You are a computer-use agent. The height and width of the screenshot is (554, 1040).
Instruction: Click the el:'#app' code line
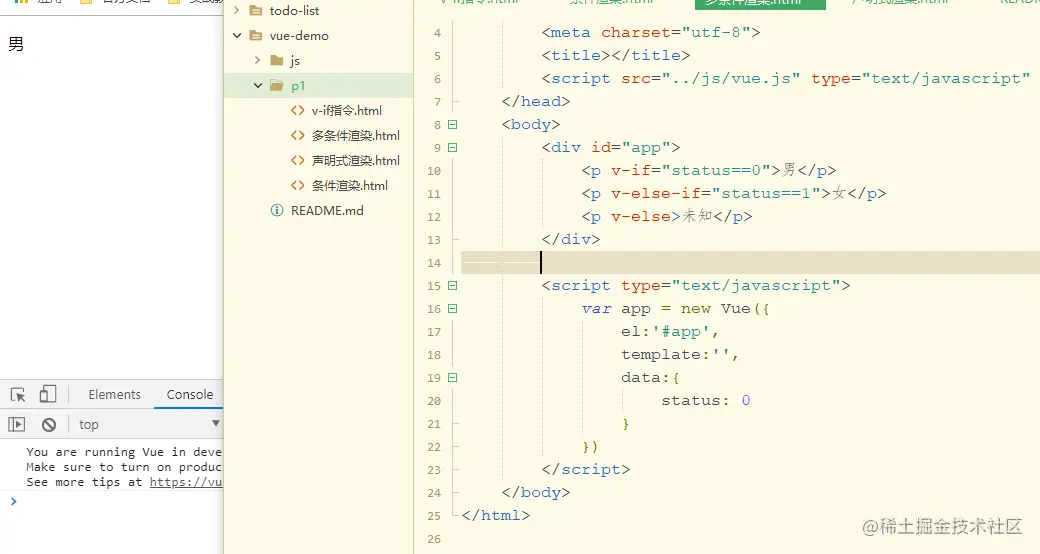click(x=670, y=331)
